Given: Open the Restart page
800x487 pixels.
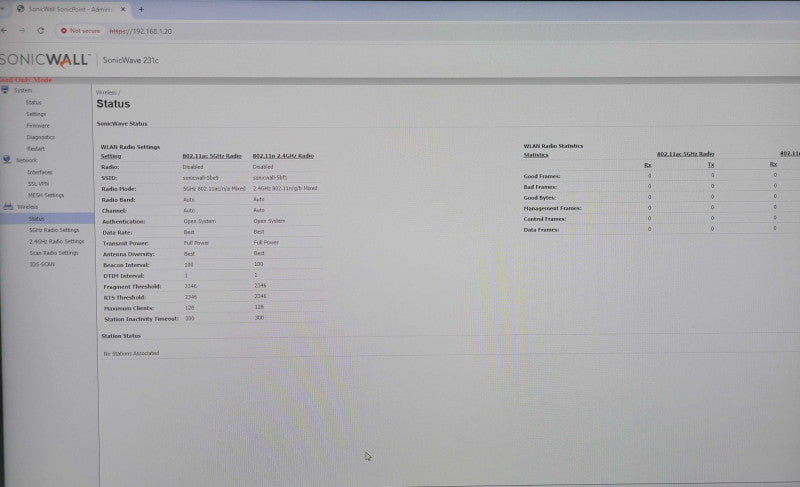Looking at the screenshot, I should pos(36,149).
